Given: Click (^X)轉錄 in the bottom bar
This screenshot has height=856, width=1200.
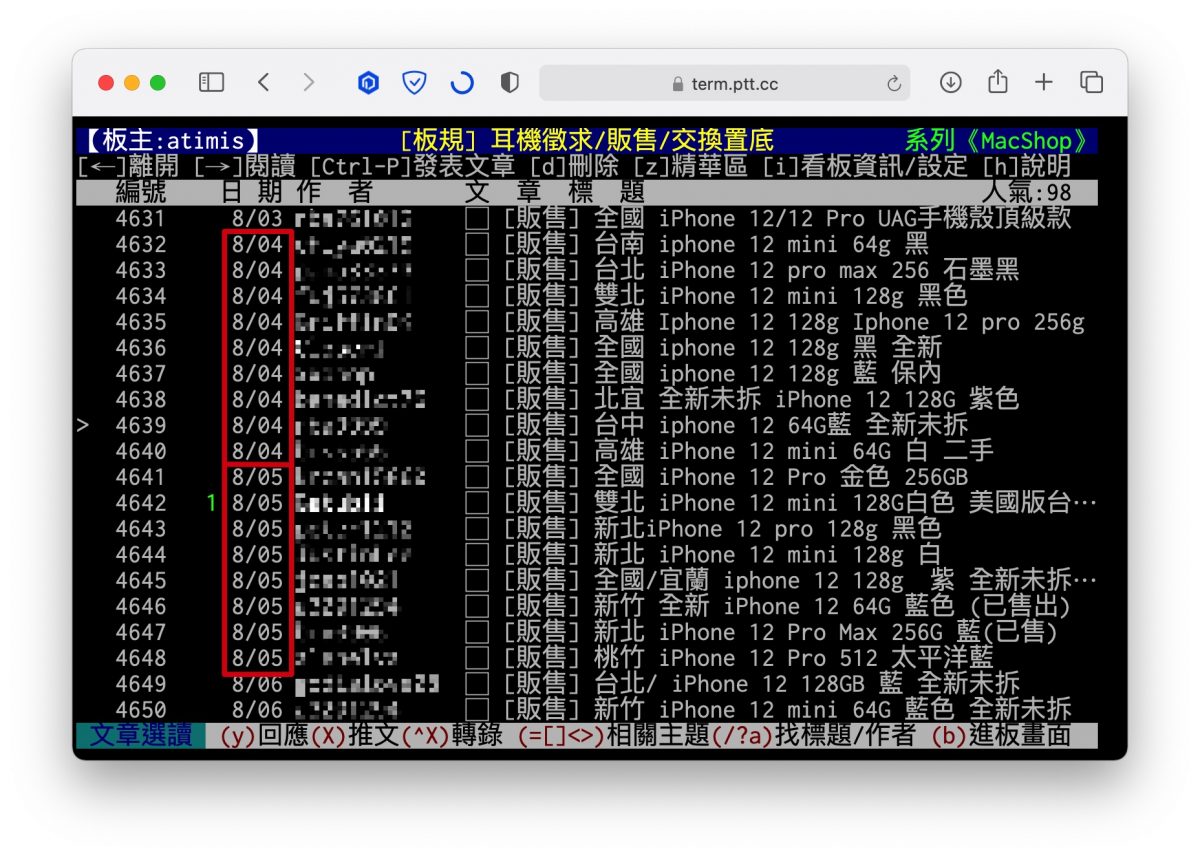Looking at the screenshot, I should [452, 736].
